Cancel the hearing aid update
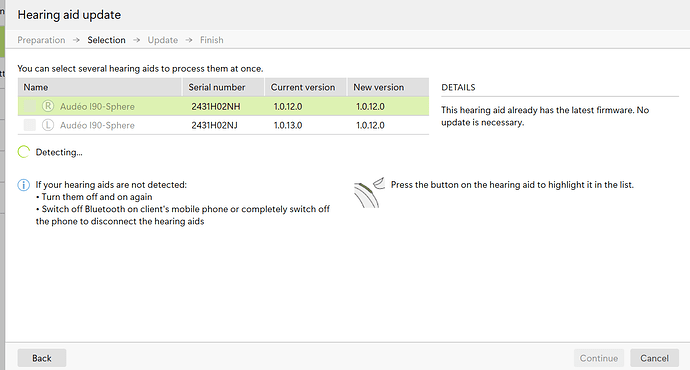The height and width of the screenshot is (370, 690). (654, 358)
